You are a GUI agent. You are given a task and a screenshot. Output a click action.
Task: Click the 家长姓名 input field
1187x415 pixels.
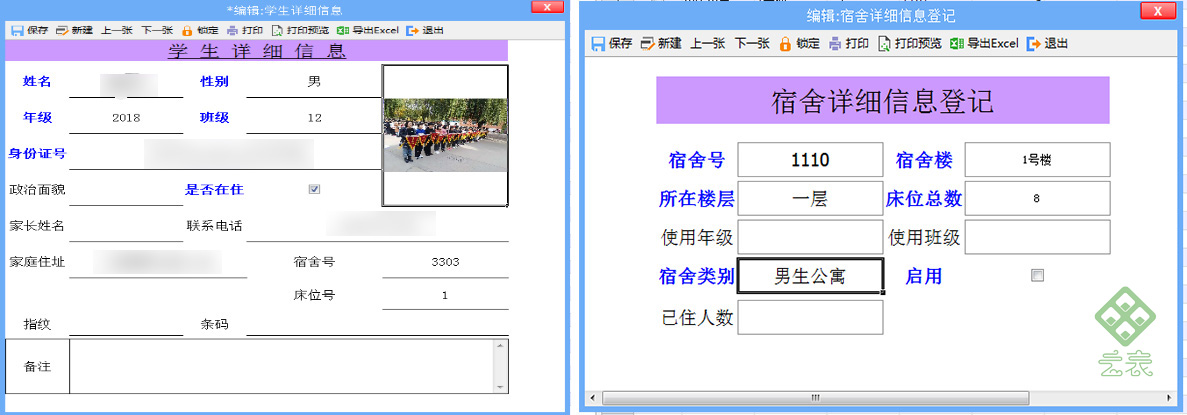point(126,226)
